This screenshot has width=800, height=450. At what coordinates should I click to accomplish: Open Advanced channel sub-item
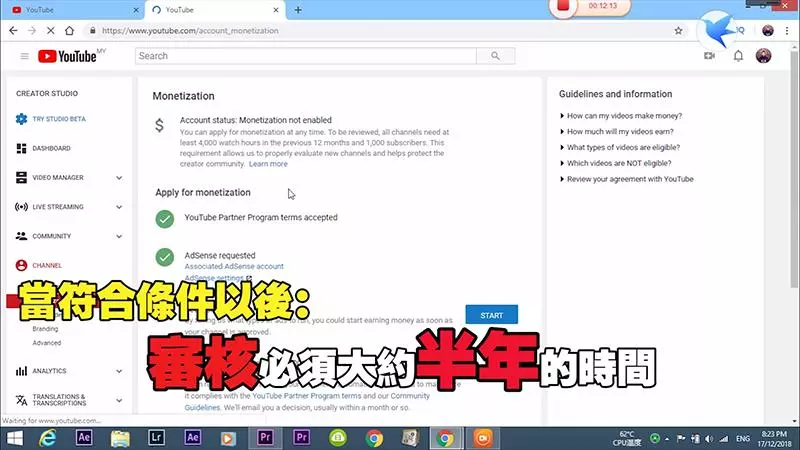[x=47, y=343]
